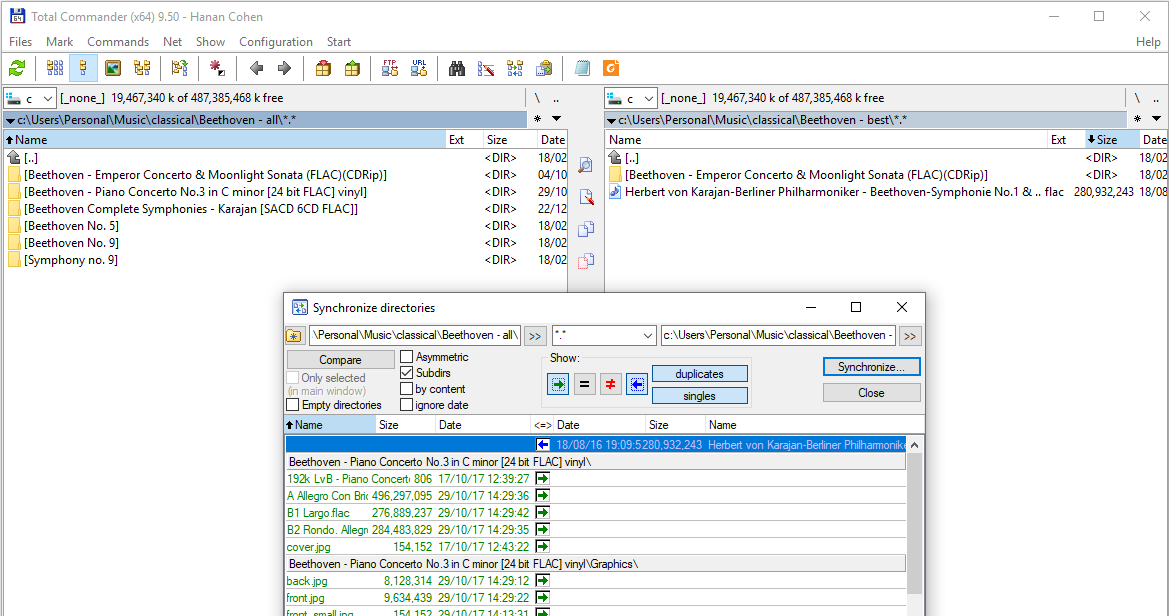This screenshot has width=1169, height=616.
Task: Click the Synchronize directories toolbar icon
Action: (515, 69)
